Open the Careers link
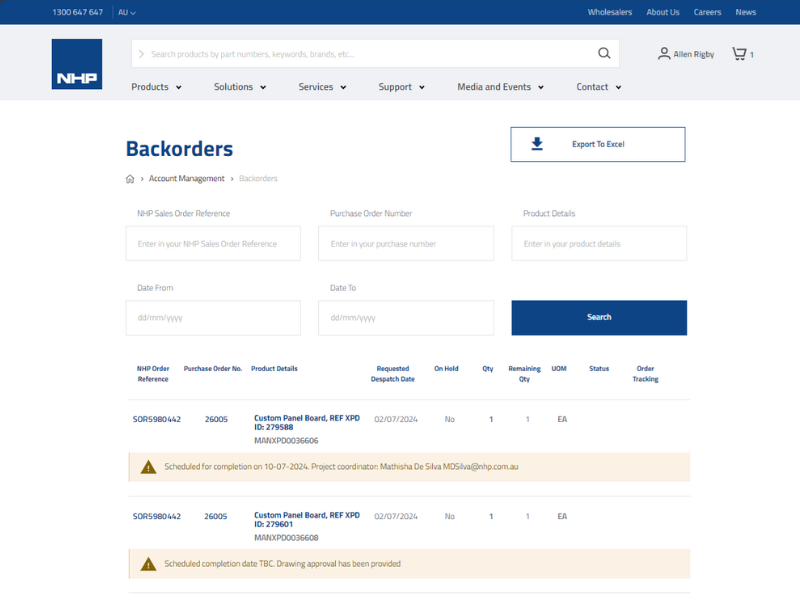This screenshot has width=800, height=600. (707, 12)
